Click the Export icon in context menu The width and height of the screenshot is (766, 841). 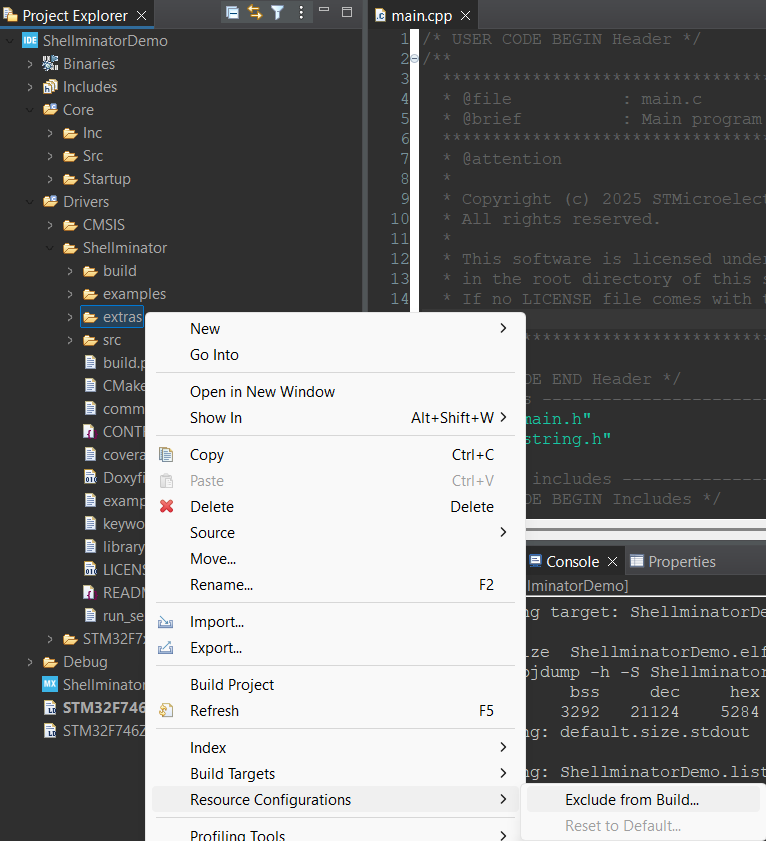pos(166,648)
